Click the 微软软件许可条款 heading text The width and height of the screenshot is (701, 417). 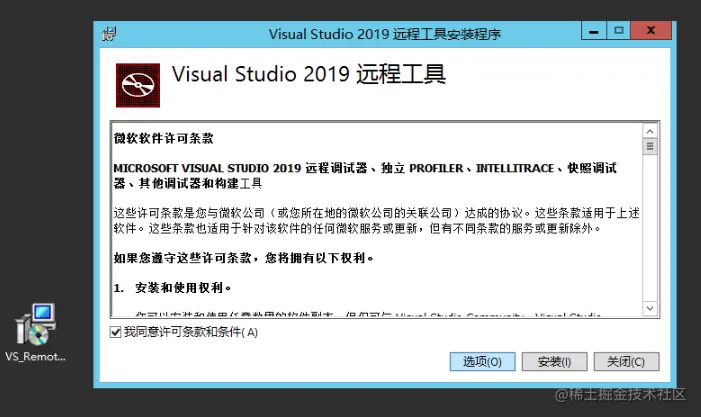point(164,139)
